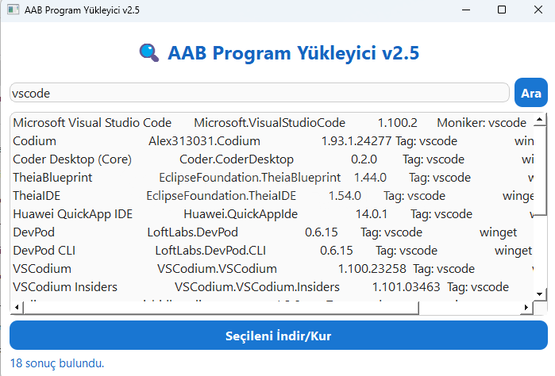
Task: Click the search box containing vscode
Action: point(259,93)
